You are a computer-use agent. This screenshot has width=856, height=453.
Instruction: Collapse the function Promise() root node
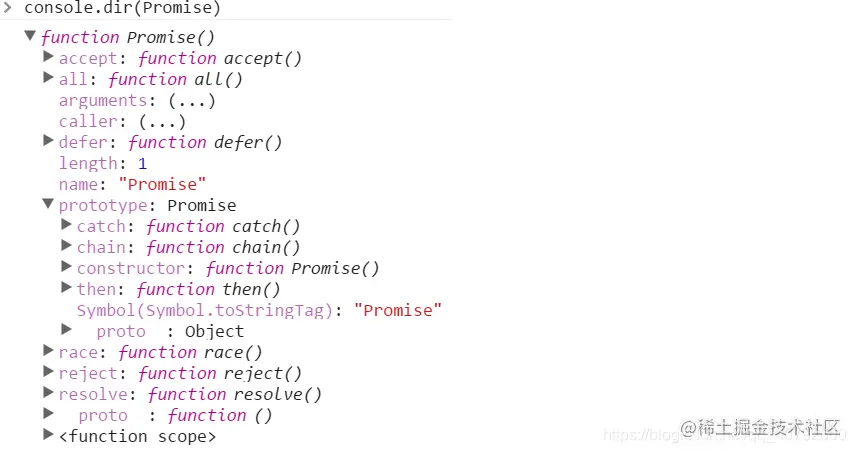pos(30,36)
